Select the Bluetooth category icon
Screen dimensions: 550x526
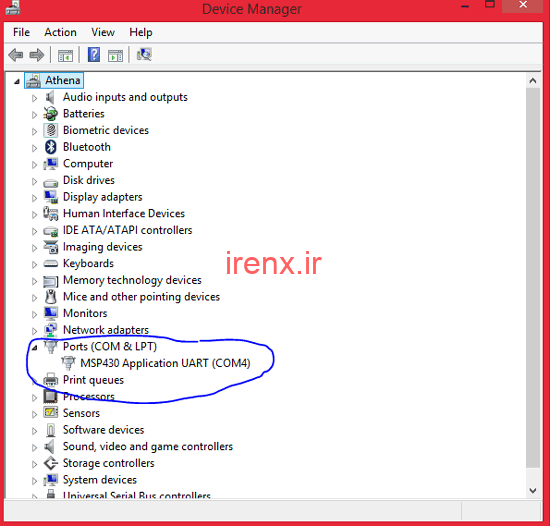[x=51, y=147]
